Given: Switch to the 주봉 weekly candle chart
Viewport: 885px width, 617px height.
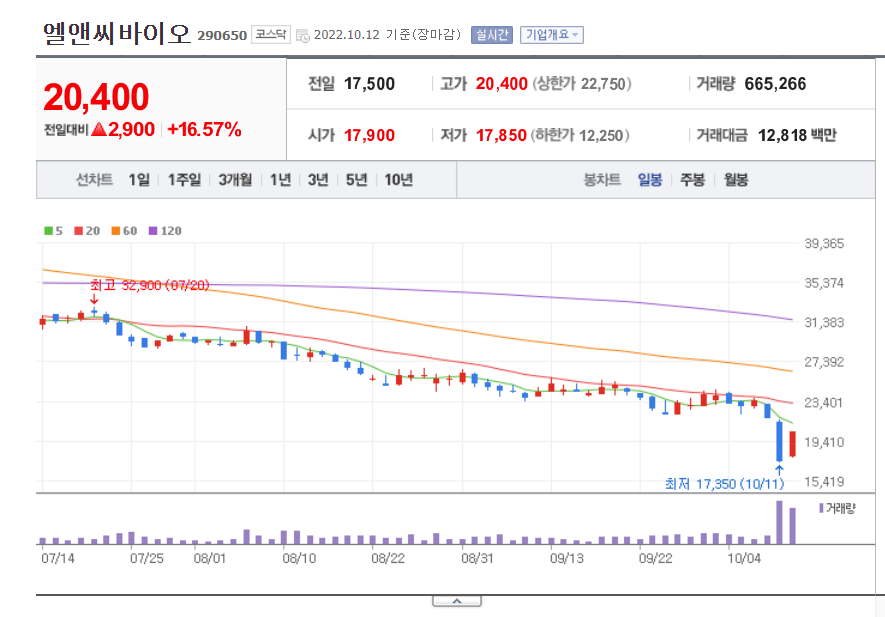Looking at the screenshot, I should (x=693, y=180).
